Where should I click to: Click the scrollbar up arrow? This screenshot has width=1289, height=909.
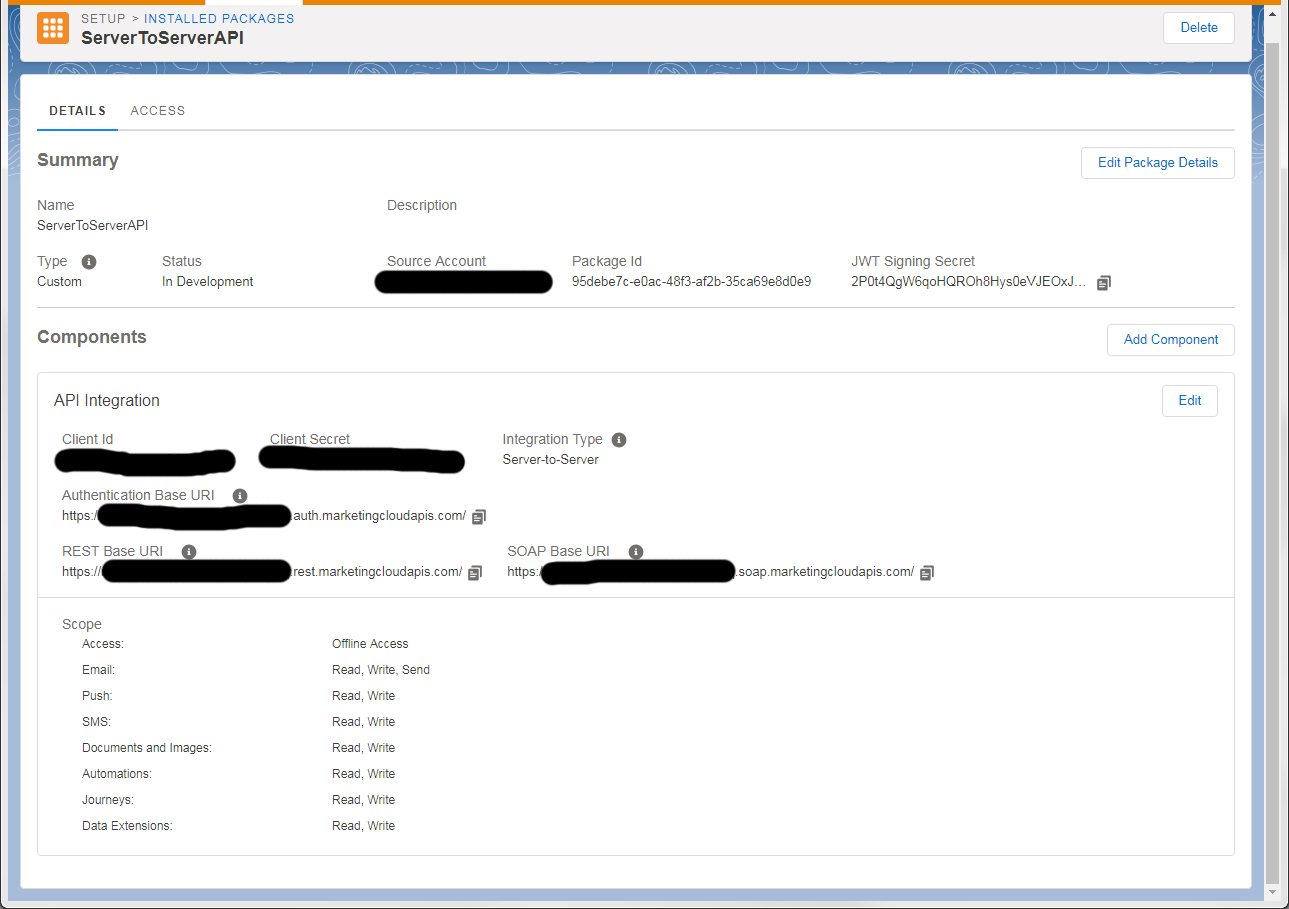(x=1272, y=12)
